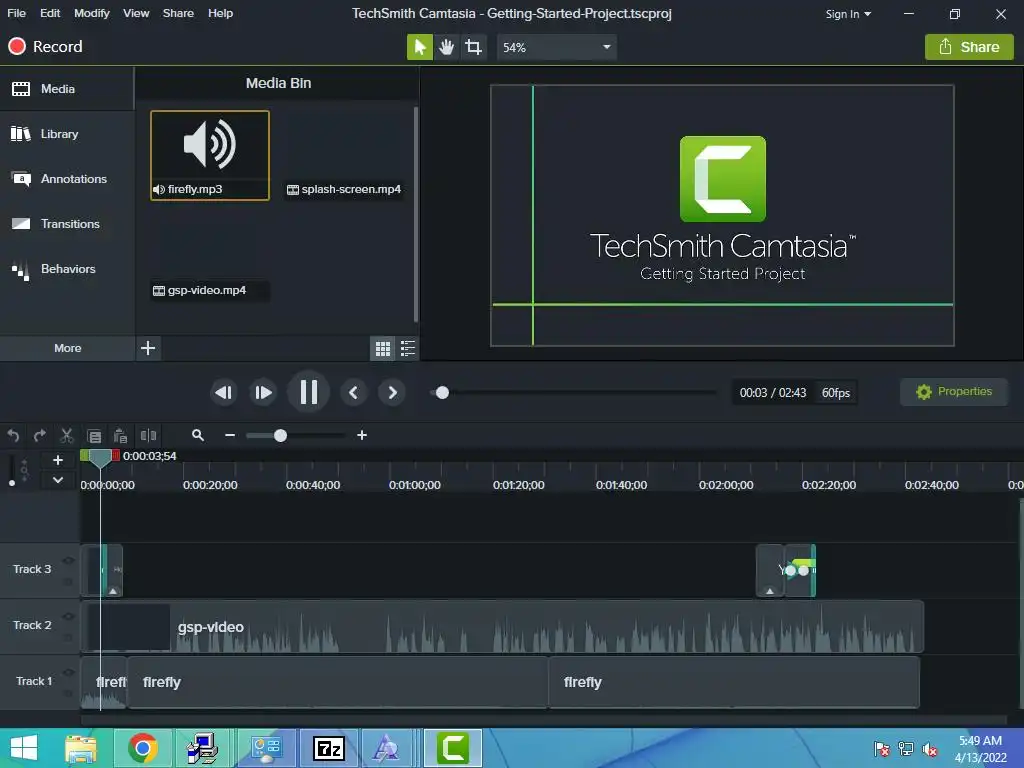The image size is (1024, 768).
Task: Switch to the Media tab
Action: point(67,89)
